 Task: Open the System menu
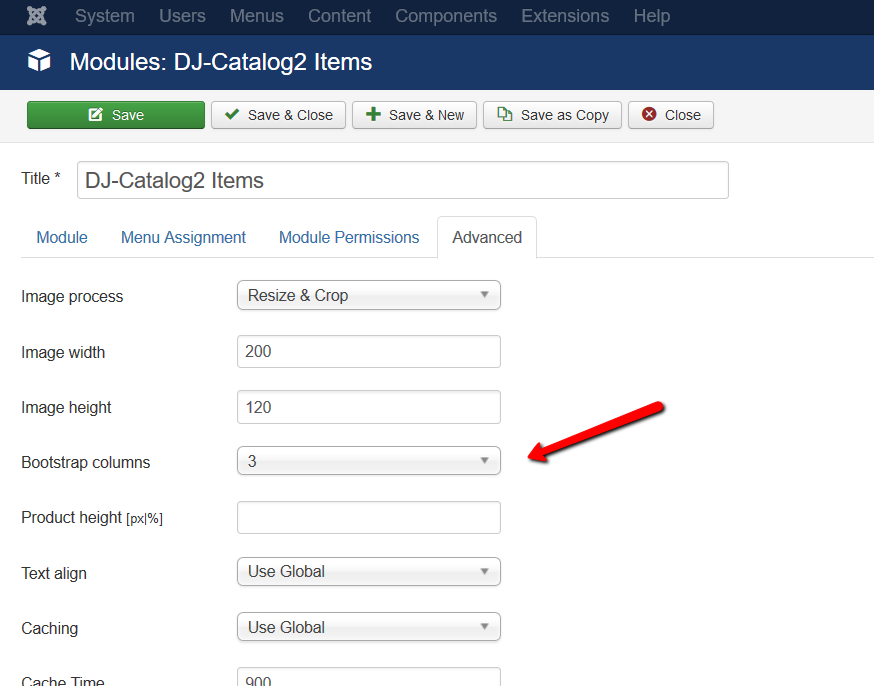[105, 16]
